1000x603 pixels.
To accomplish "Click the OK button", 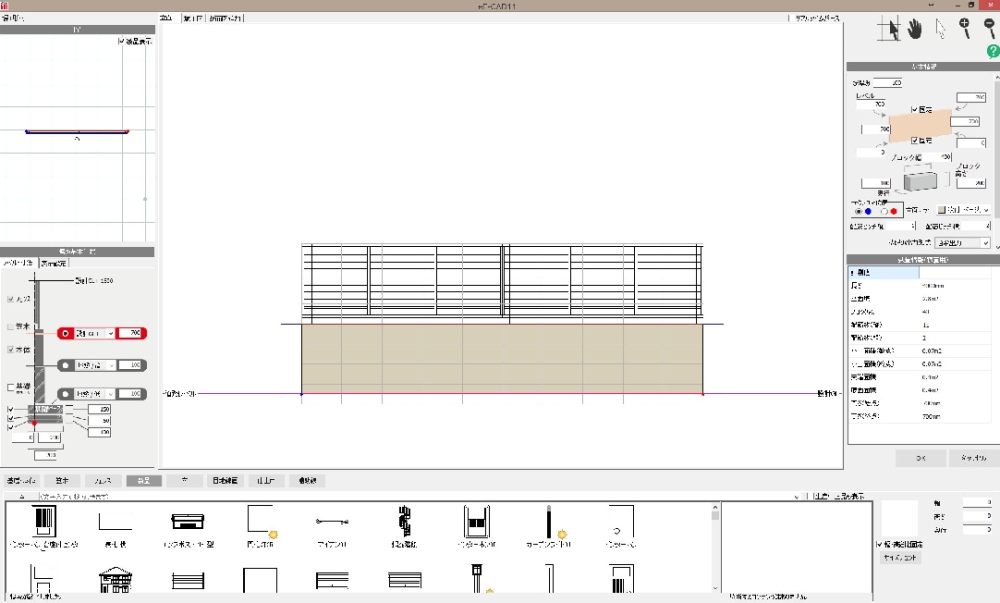I will coord(920,458).
